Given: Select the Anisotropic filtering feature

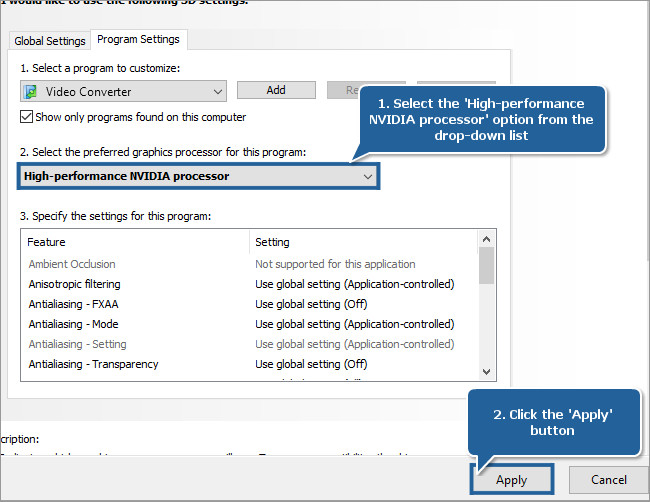Looking at the screenshot, I should [x=75, y=284].
